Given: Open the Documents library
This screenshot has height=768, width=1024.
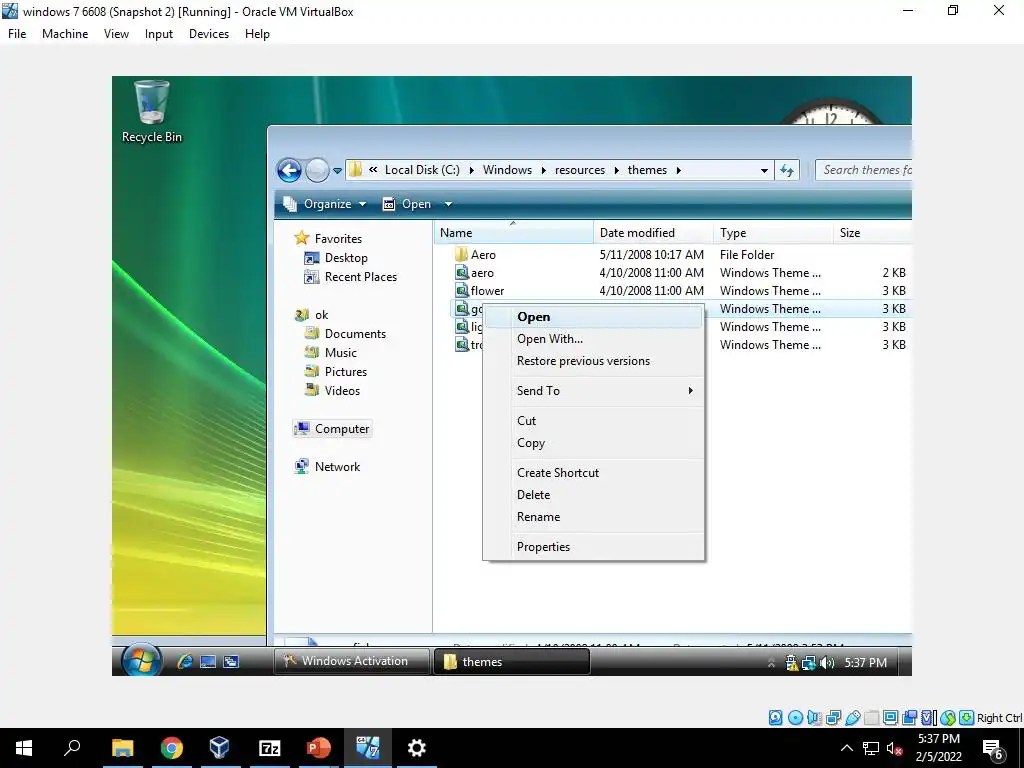Looking at the screenshot, I should pyautogui.click(x=345, y=334).
